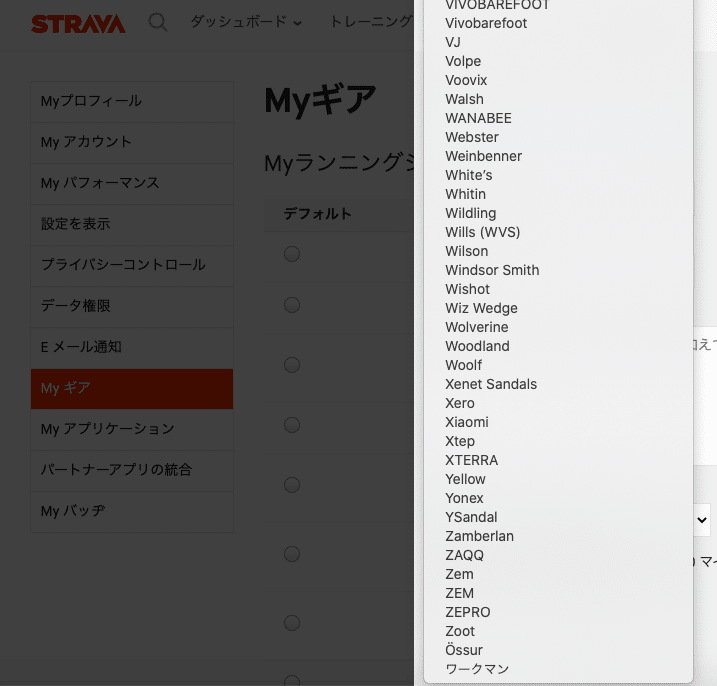Screen dimensions: 717x686
Task: Pick ZAQQ from brand dropdown
Action: [x=558, y=555]
